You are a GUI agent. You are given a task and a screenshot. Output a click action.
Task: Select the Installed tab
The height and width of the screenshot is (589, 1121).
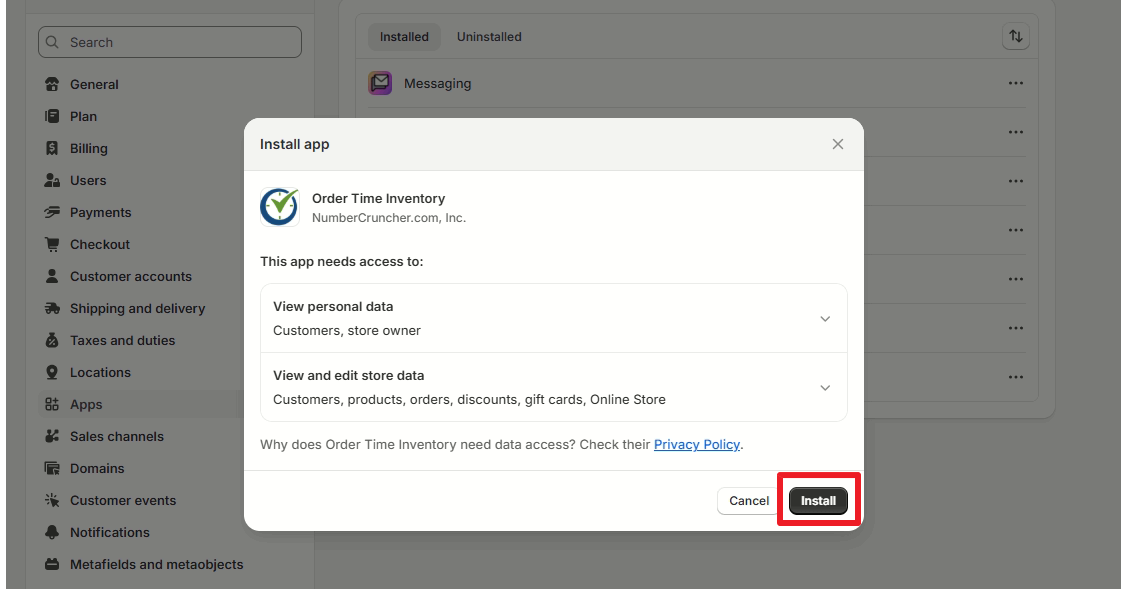coord(404,36)
